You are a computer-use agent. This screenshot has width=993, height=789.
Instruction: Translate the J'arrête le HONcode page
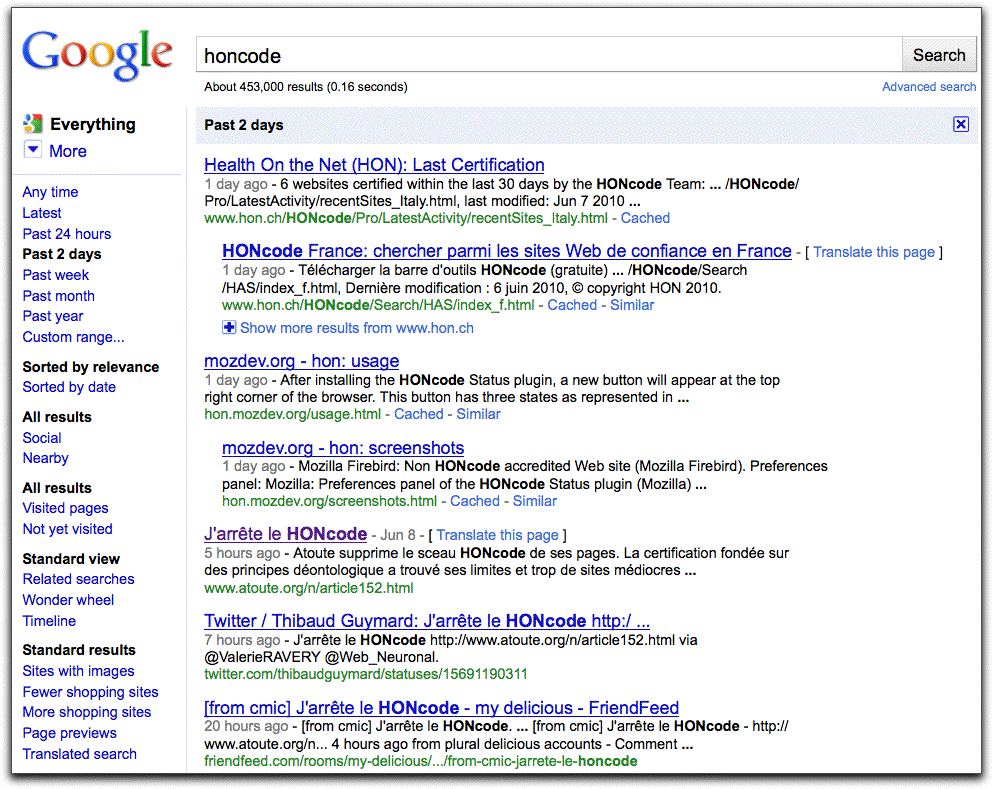(498, 535)
